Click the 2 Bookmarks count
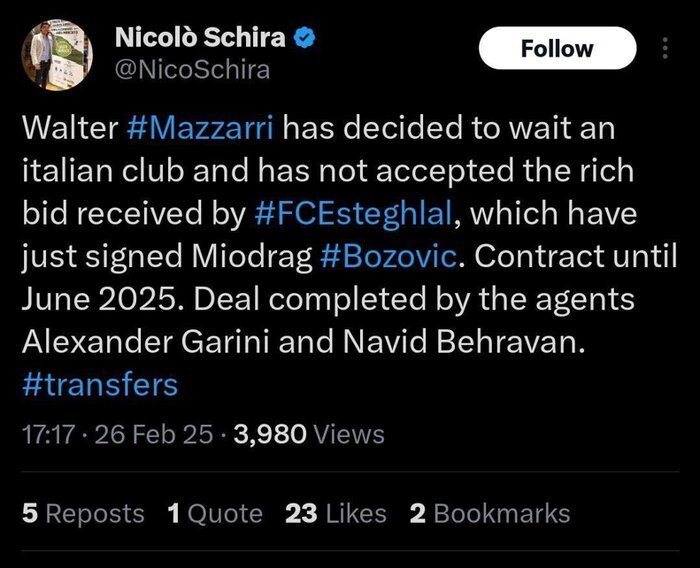Screen dimensions: 700x568 490,514
